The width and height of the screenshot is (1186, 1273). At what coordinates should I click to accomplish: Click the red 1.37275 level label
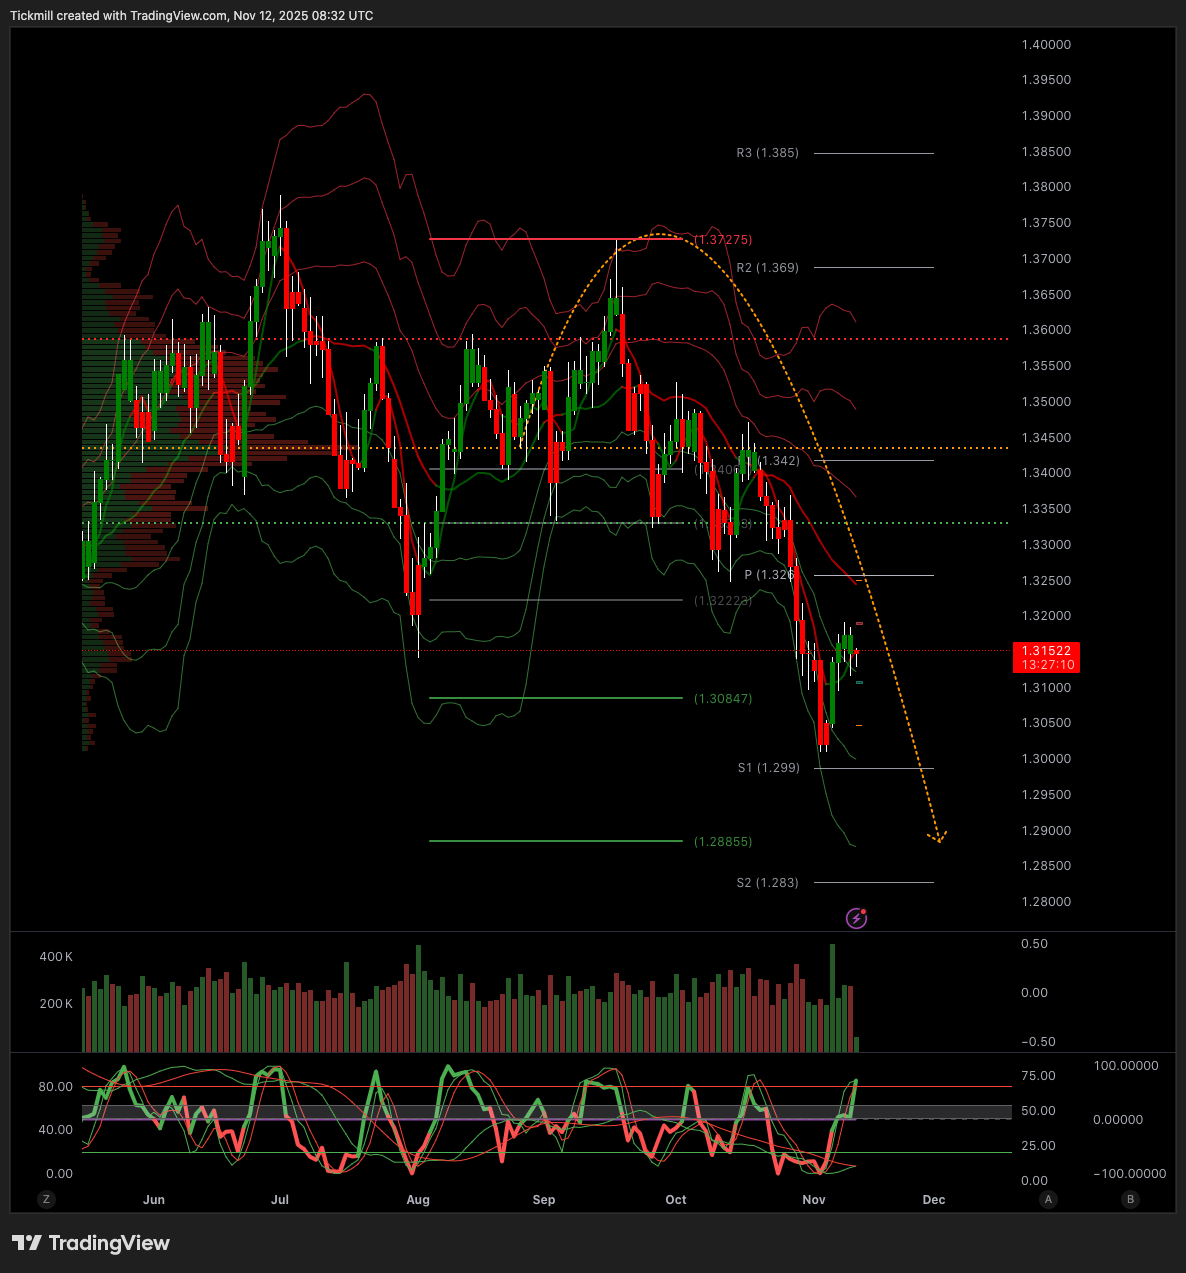723,240
